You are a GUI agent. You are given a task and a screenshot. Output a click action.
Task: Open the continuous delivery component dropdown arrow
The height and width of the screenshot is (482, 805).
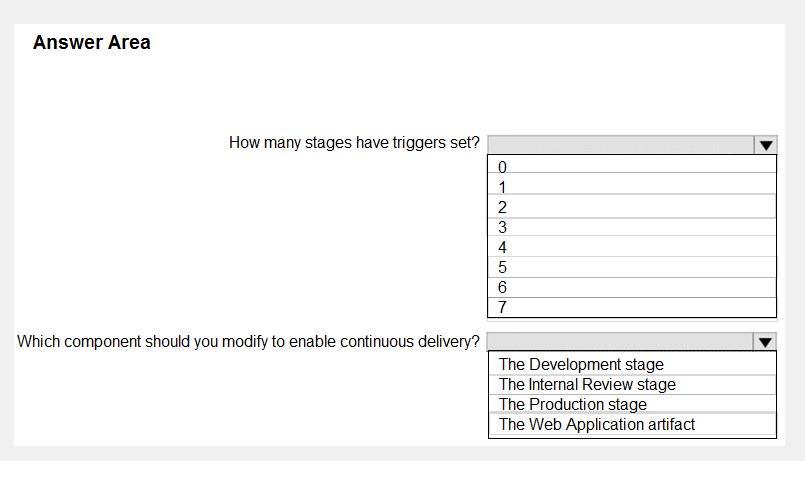[765, 342]
